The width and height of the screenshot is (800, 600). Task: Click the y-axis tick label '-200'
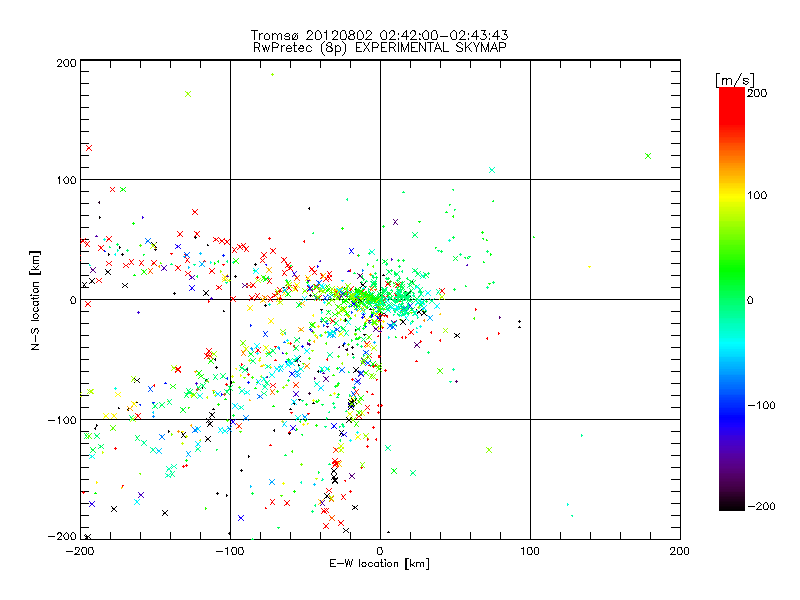point(62,537)
